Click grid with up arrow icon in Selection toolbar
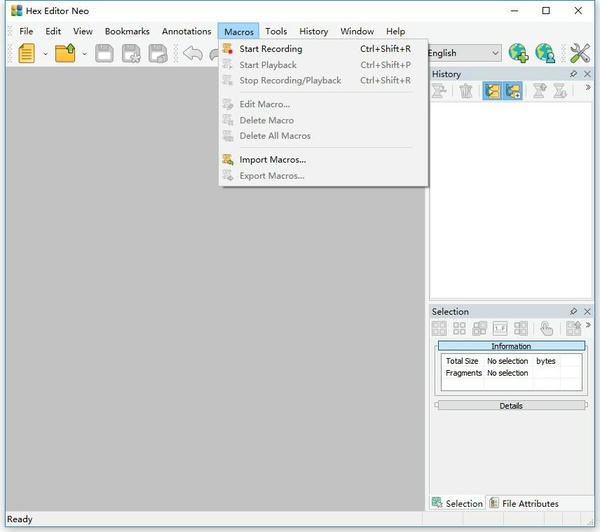 point(573,328)
